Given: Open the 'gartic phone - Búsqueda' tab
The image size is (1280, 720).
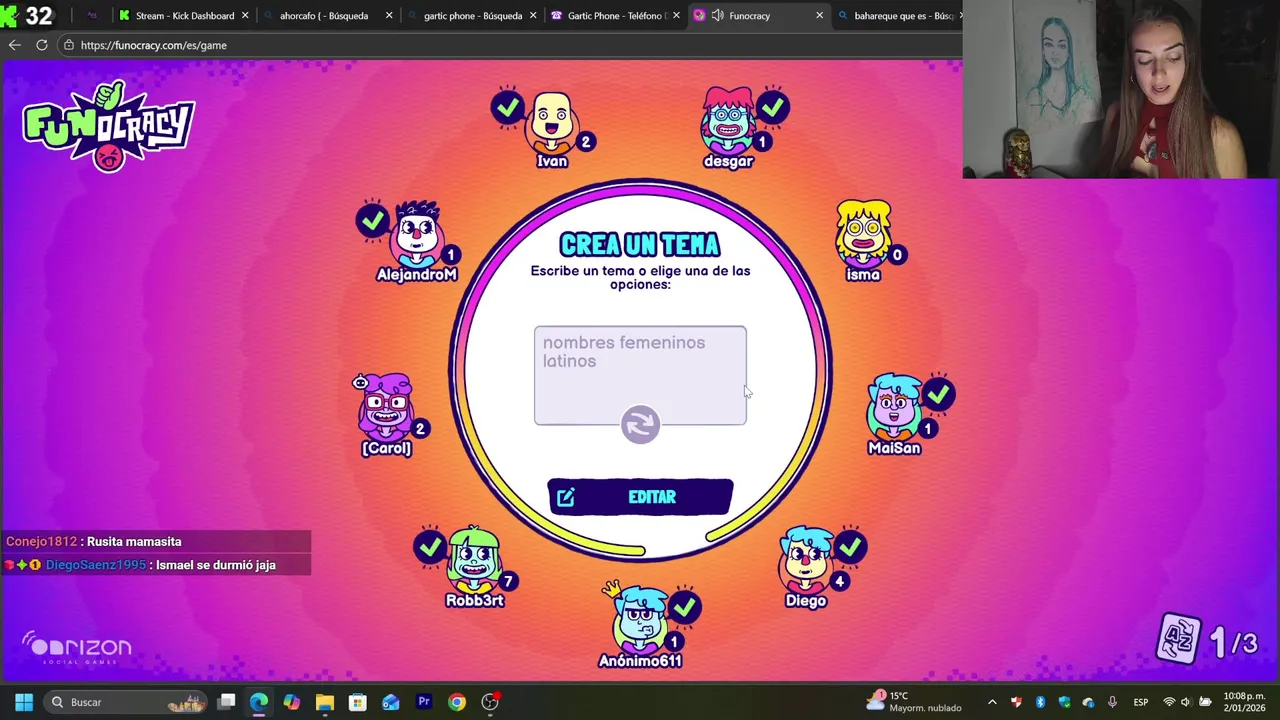Looking at the screenshot, I should 472,15.
